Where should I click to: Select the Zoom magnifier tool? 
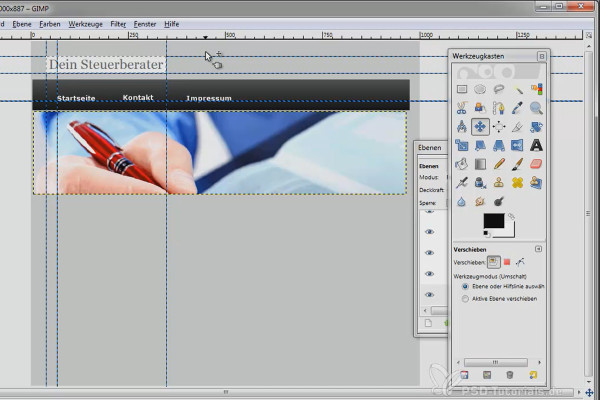pos(537,108)
